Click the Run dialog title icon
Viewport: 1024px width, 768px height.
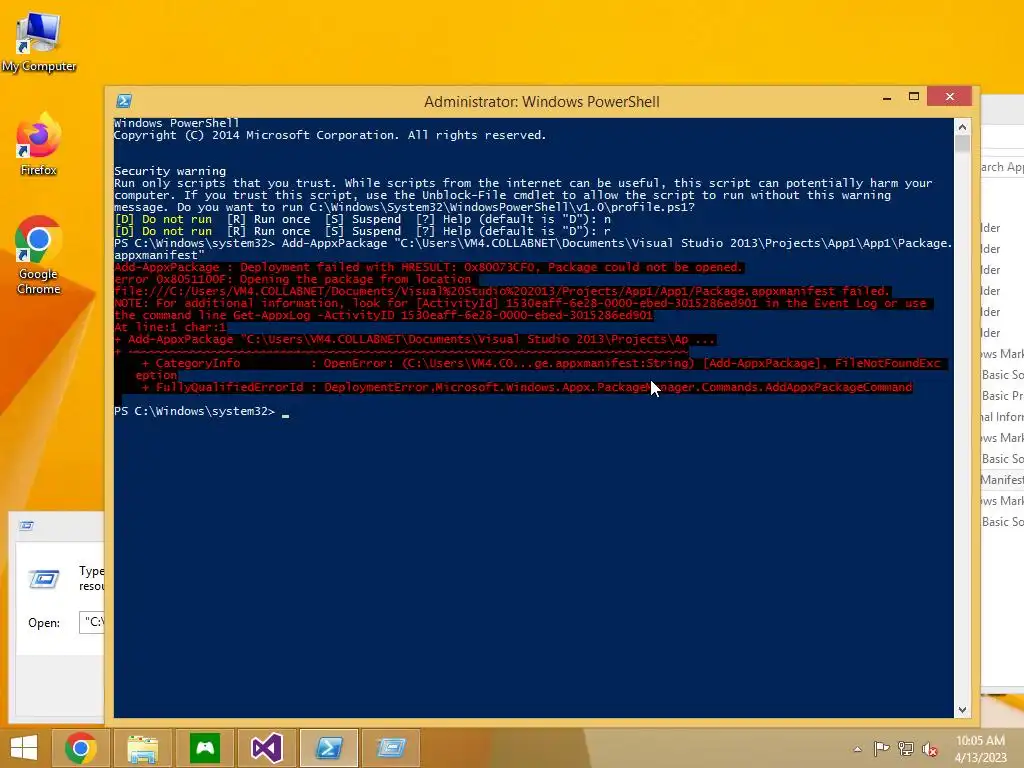point(26,526)
